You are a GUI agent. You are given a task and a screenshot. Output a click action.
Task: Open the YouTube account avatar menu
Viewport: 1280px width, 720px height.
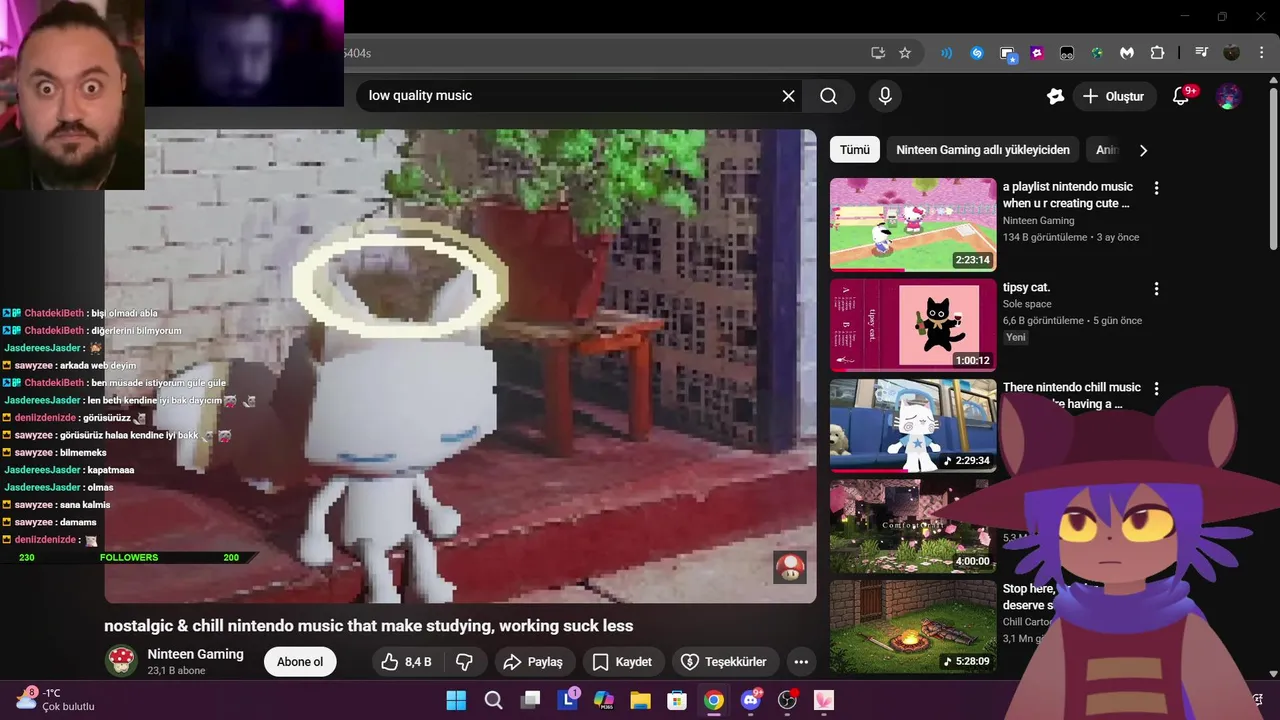click(1229, 96)
